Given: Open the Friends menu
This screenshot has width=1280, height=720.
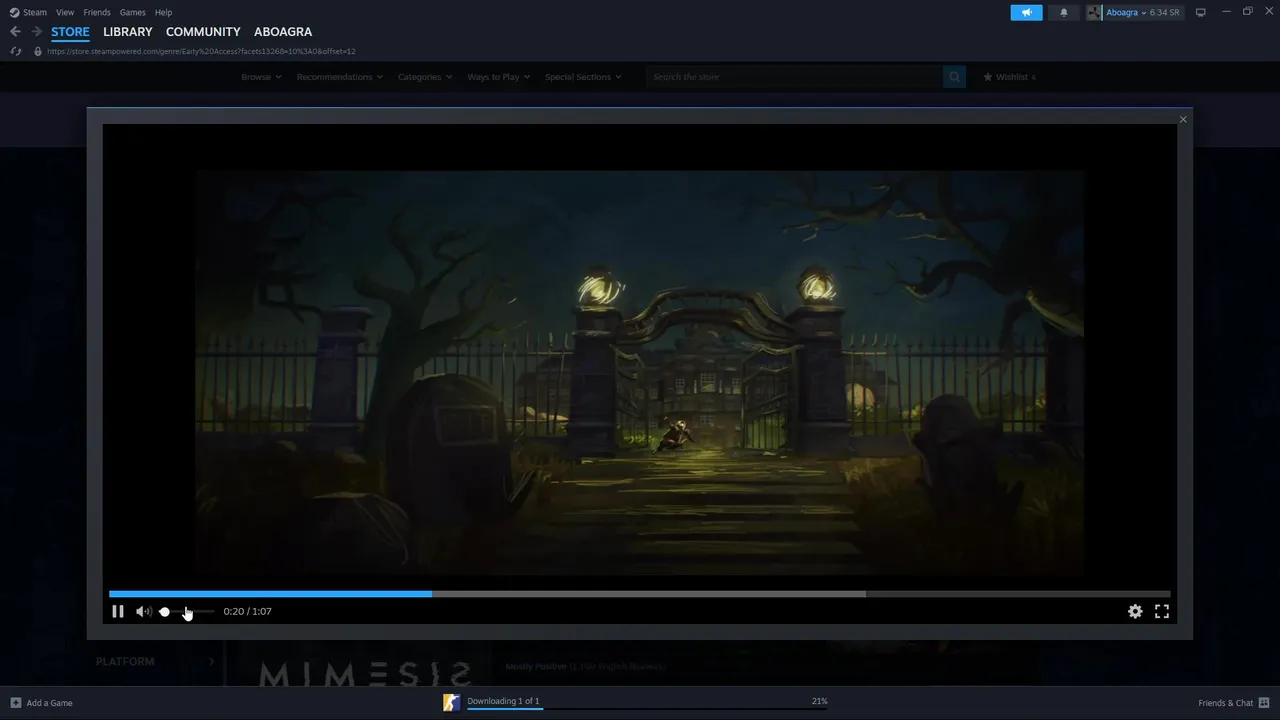Looking at the screenshot, I should (97, 12).
